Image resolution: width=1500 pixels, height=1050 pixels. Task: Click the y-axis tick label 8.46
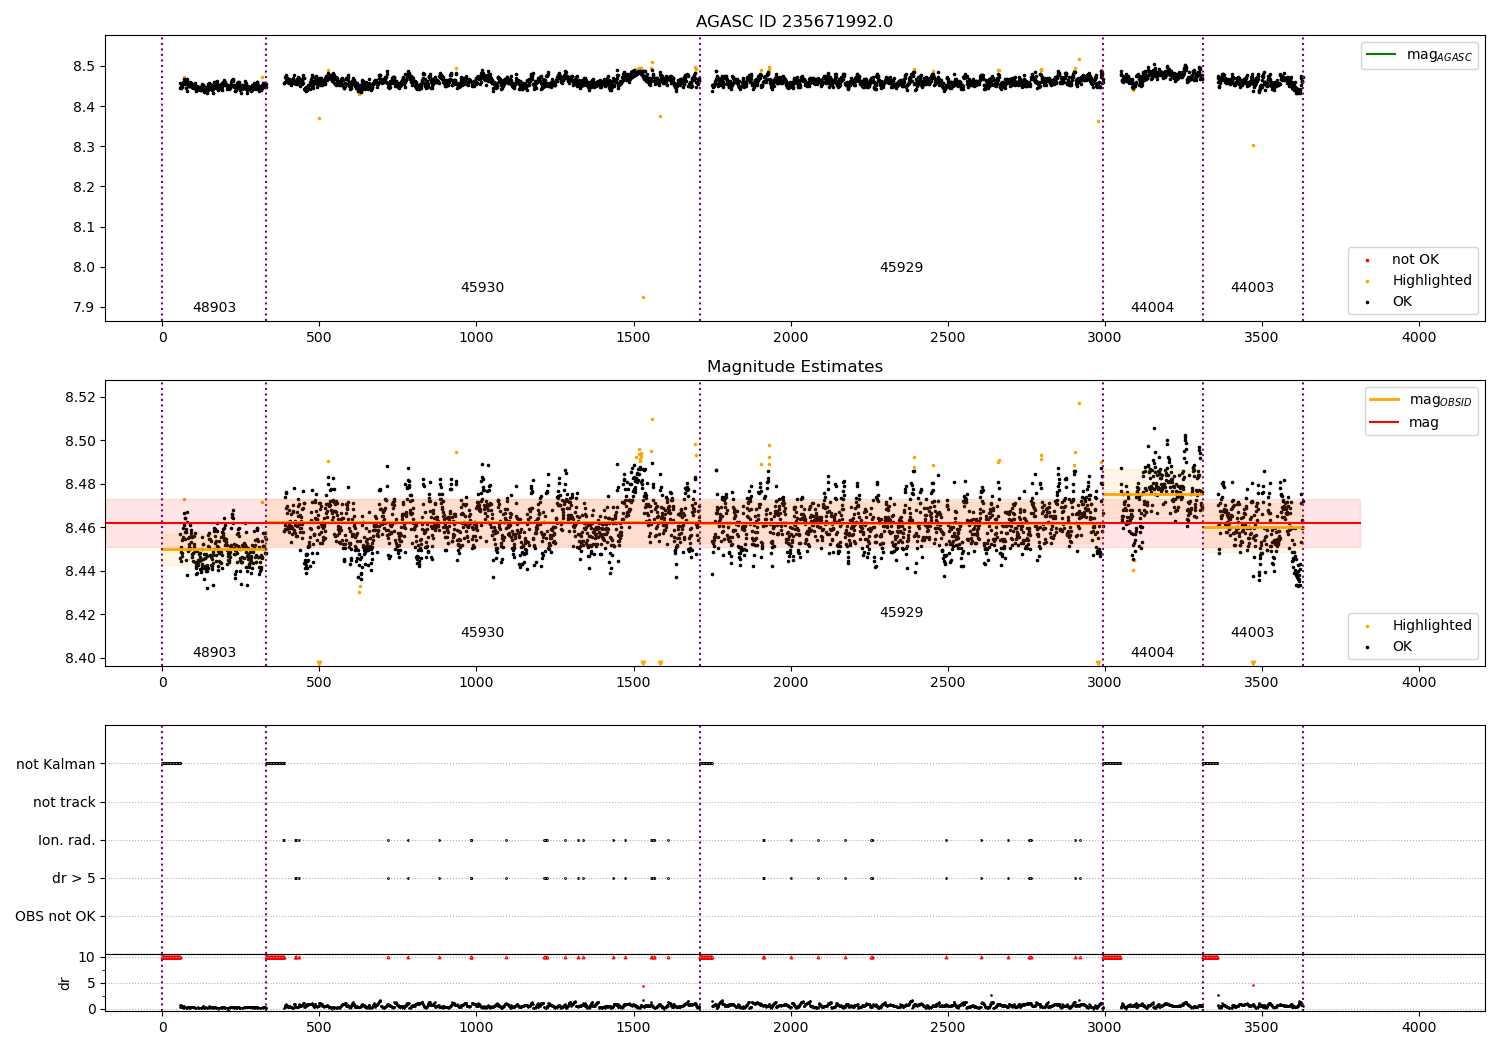pos(80,528)
